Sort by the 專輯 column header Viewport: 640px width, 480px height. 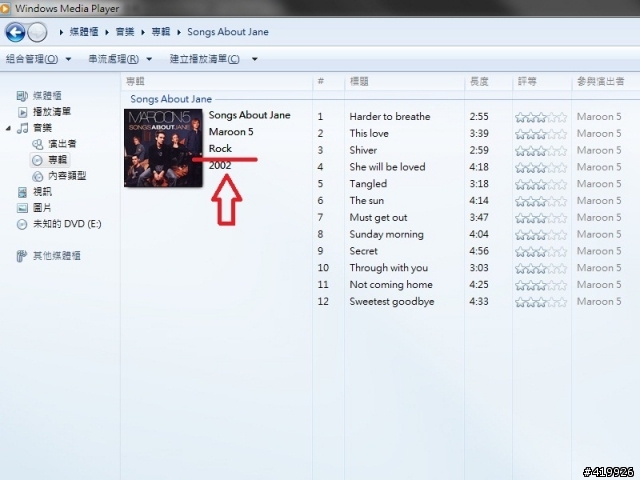tap(217, 82)
